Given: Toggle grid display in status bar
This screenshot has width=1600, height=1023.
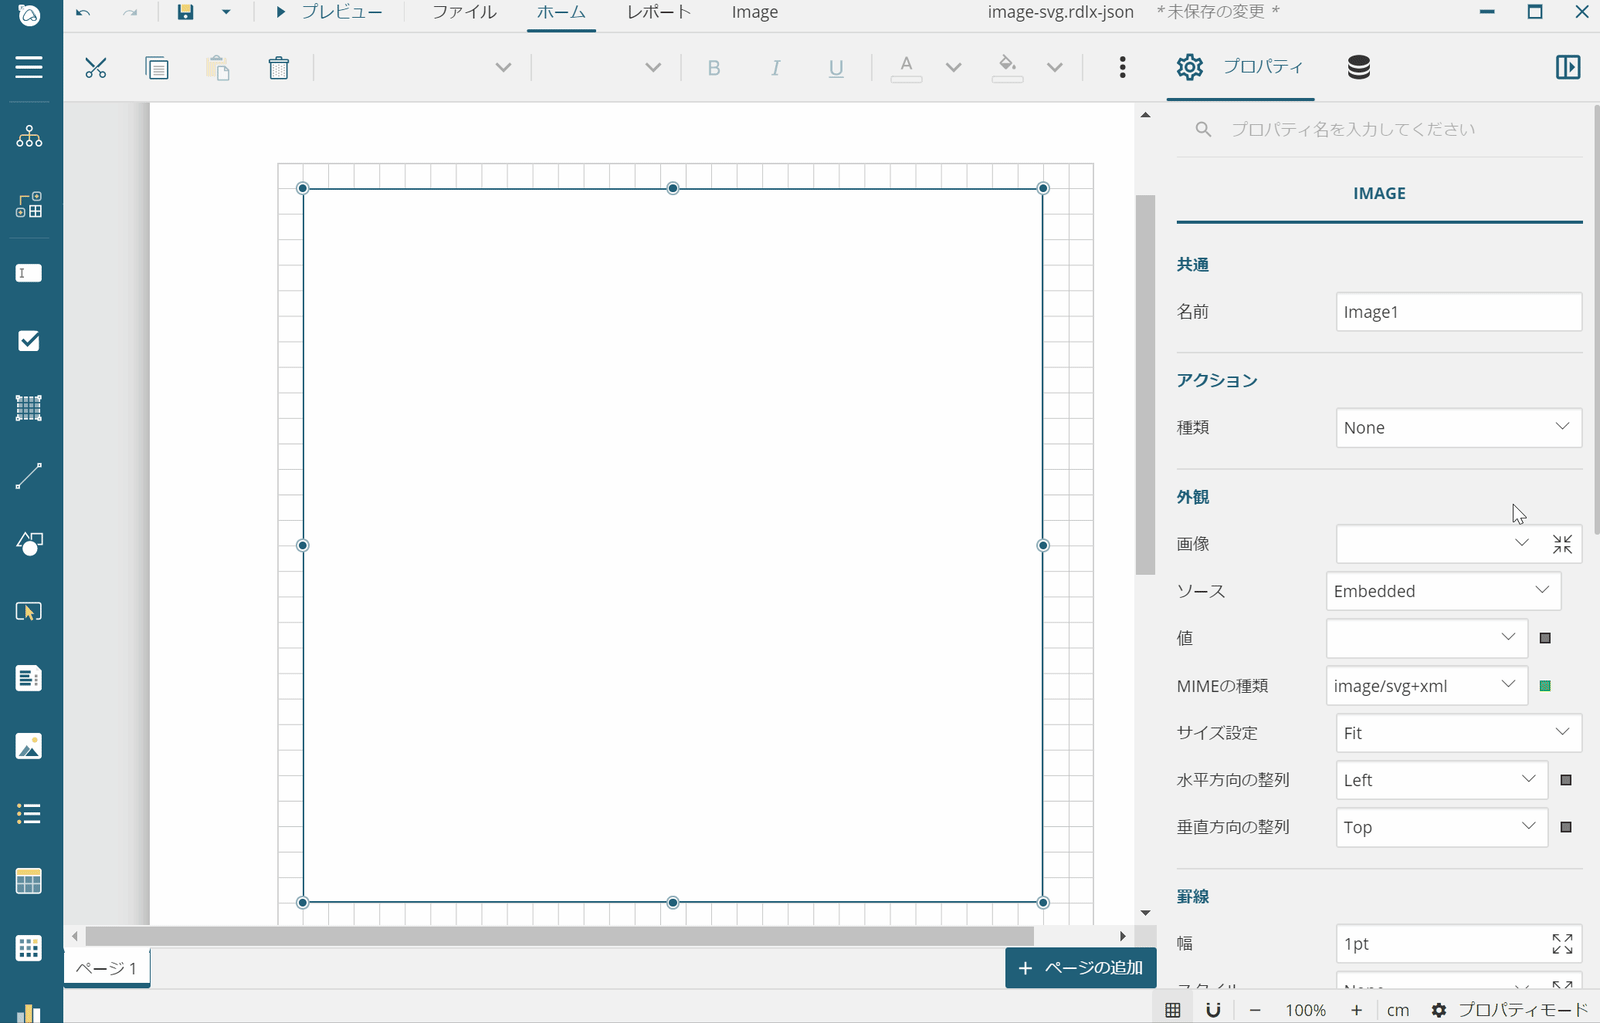Looking at the screenshot, I should tap(1173, 1010).
